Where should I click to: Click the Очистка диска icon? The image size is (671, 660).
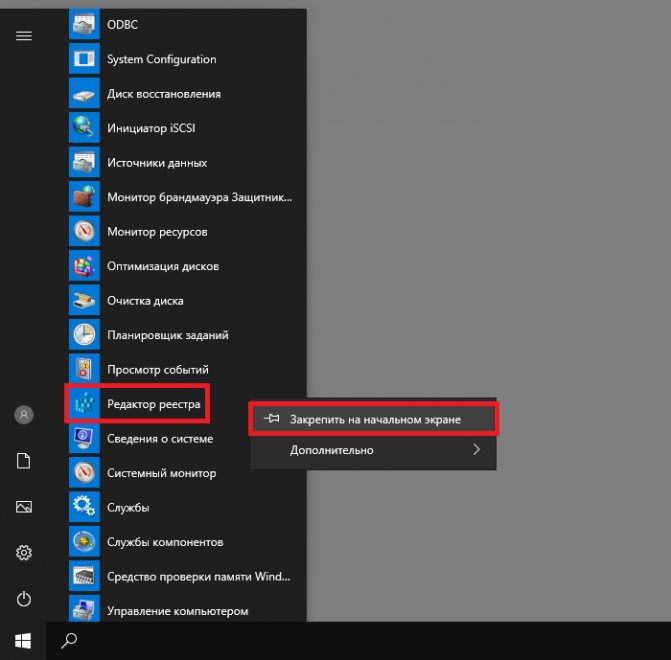(x=84, y=300)
